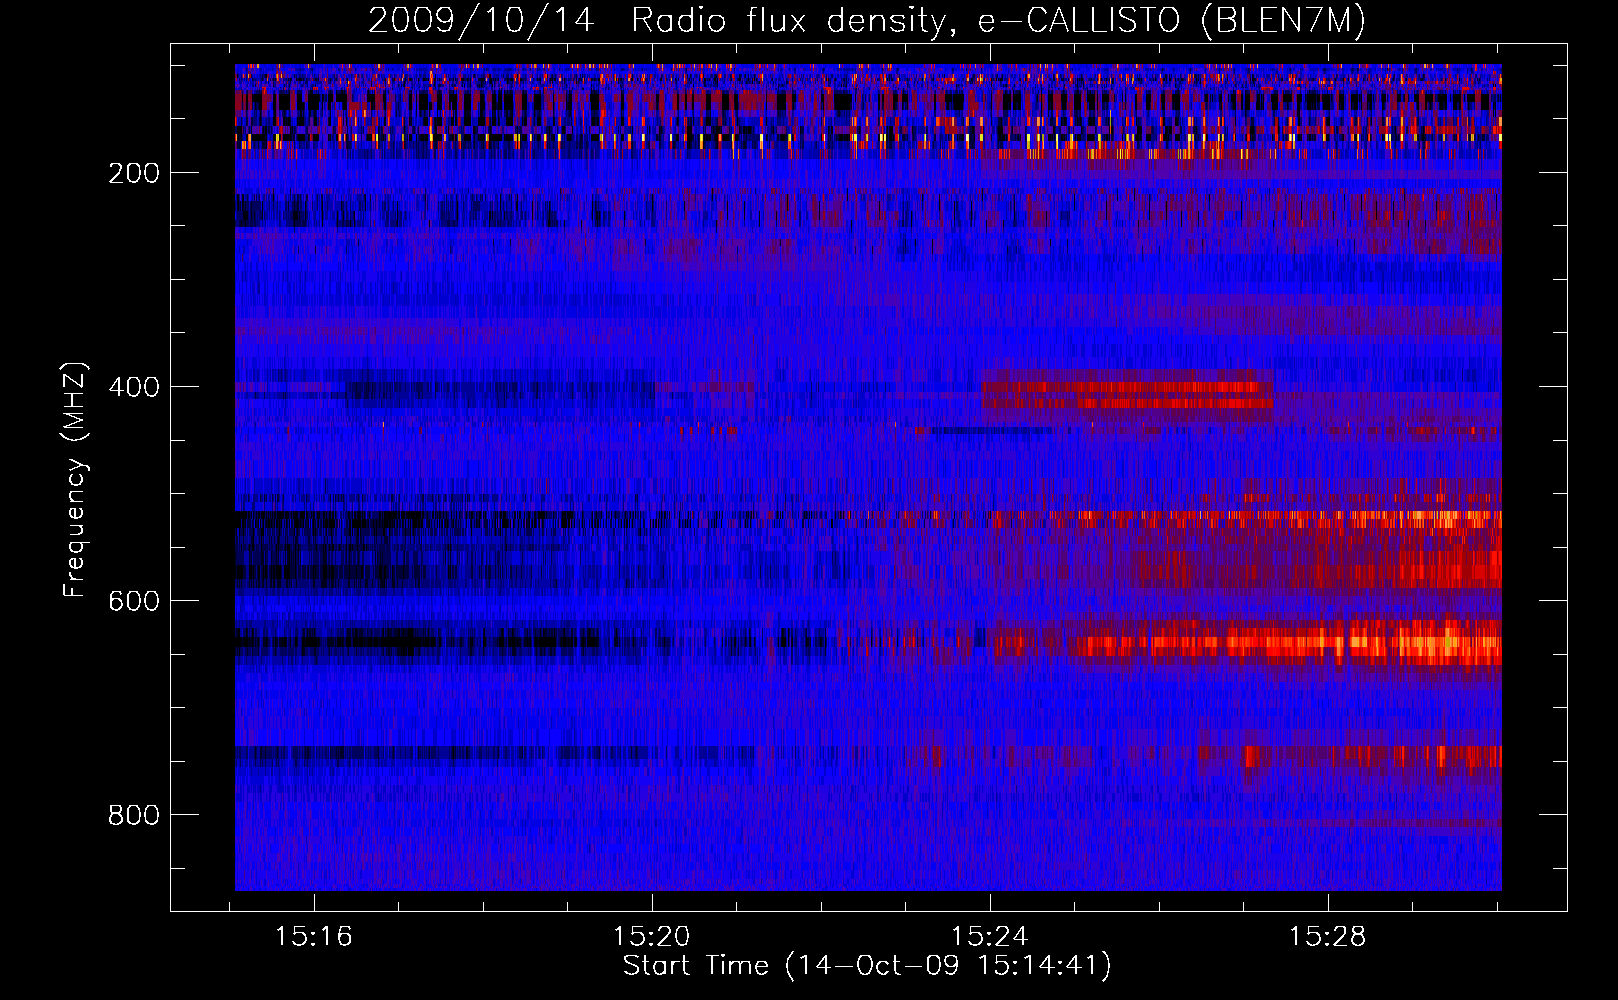This screenshot has width=1618, height=1000.
Task: Select the 'e-CALLISTO (BLEN7M)' title text
Action: (1171, 21)
